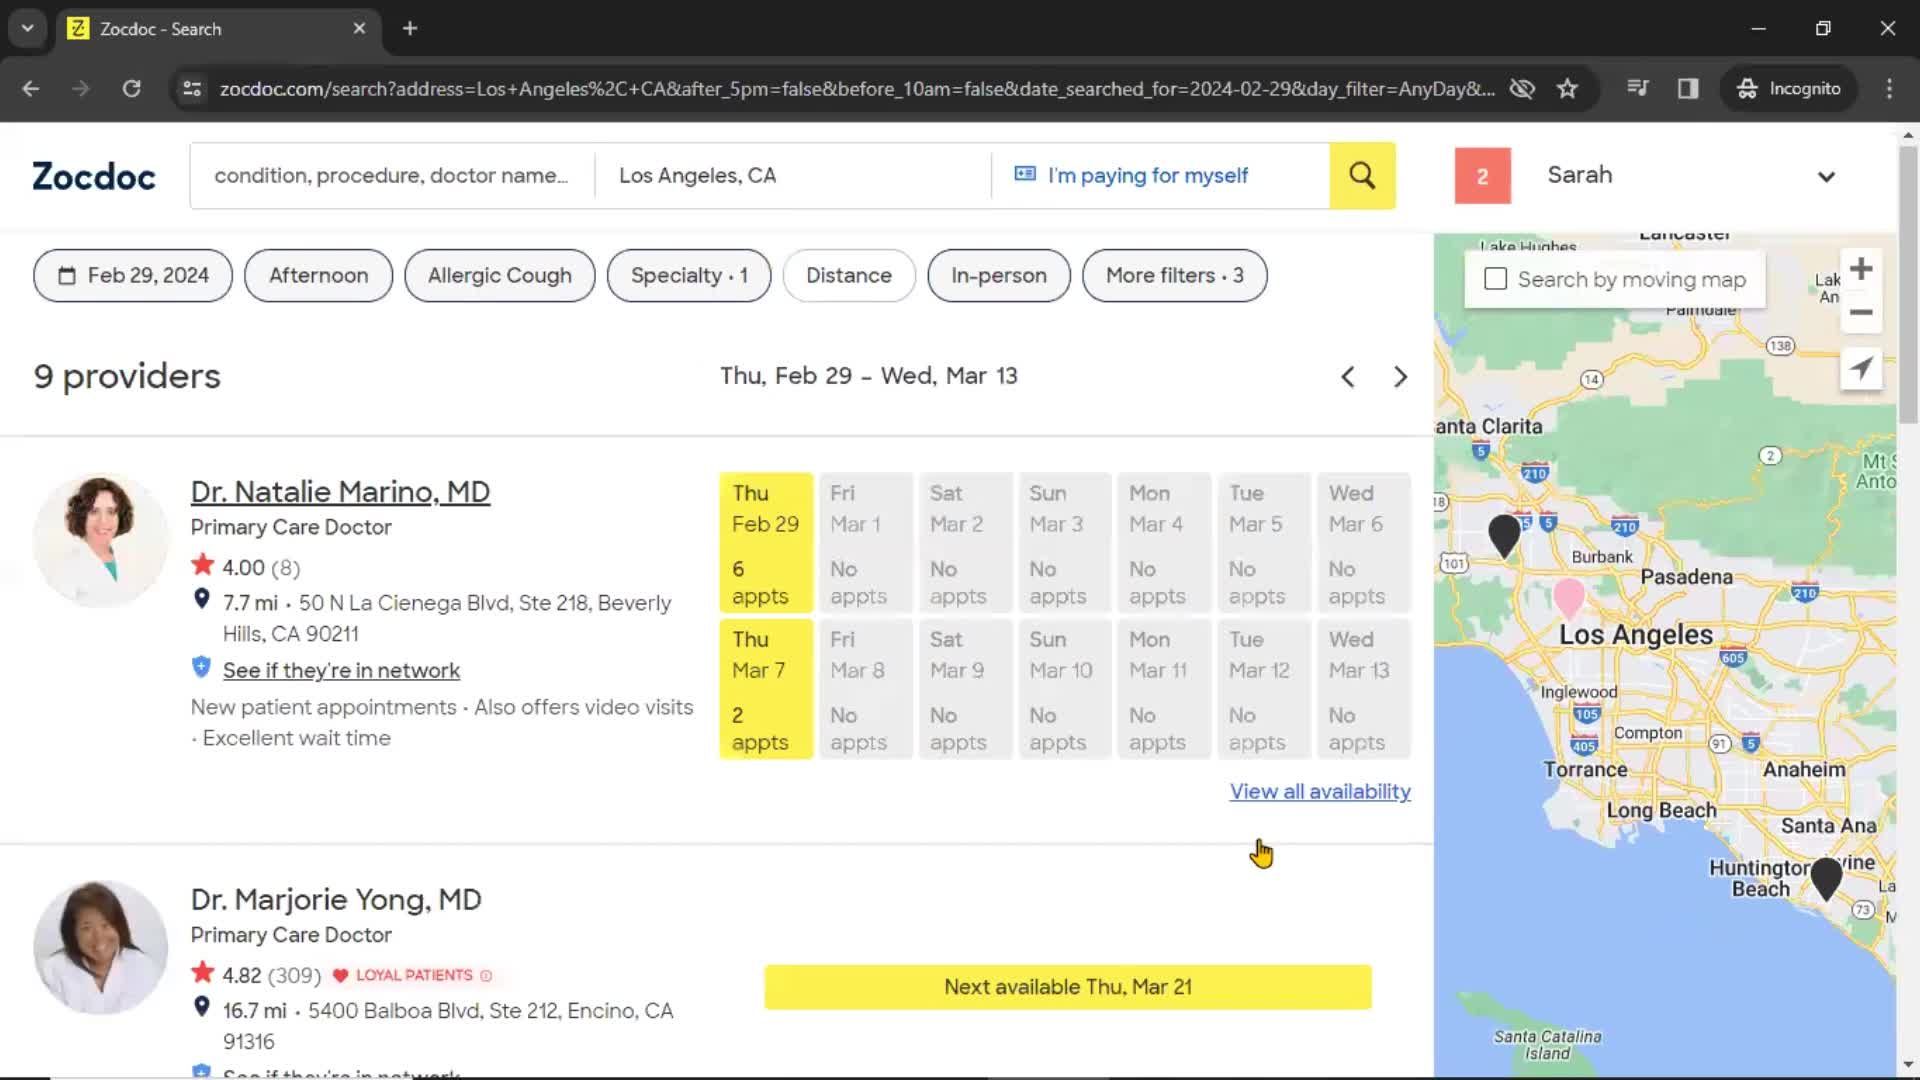Click the Mon Mar 4 no appts cell
This screenshot has width=1920, height=1080.
click(1164, 543)
